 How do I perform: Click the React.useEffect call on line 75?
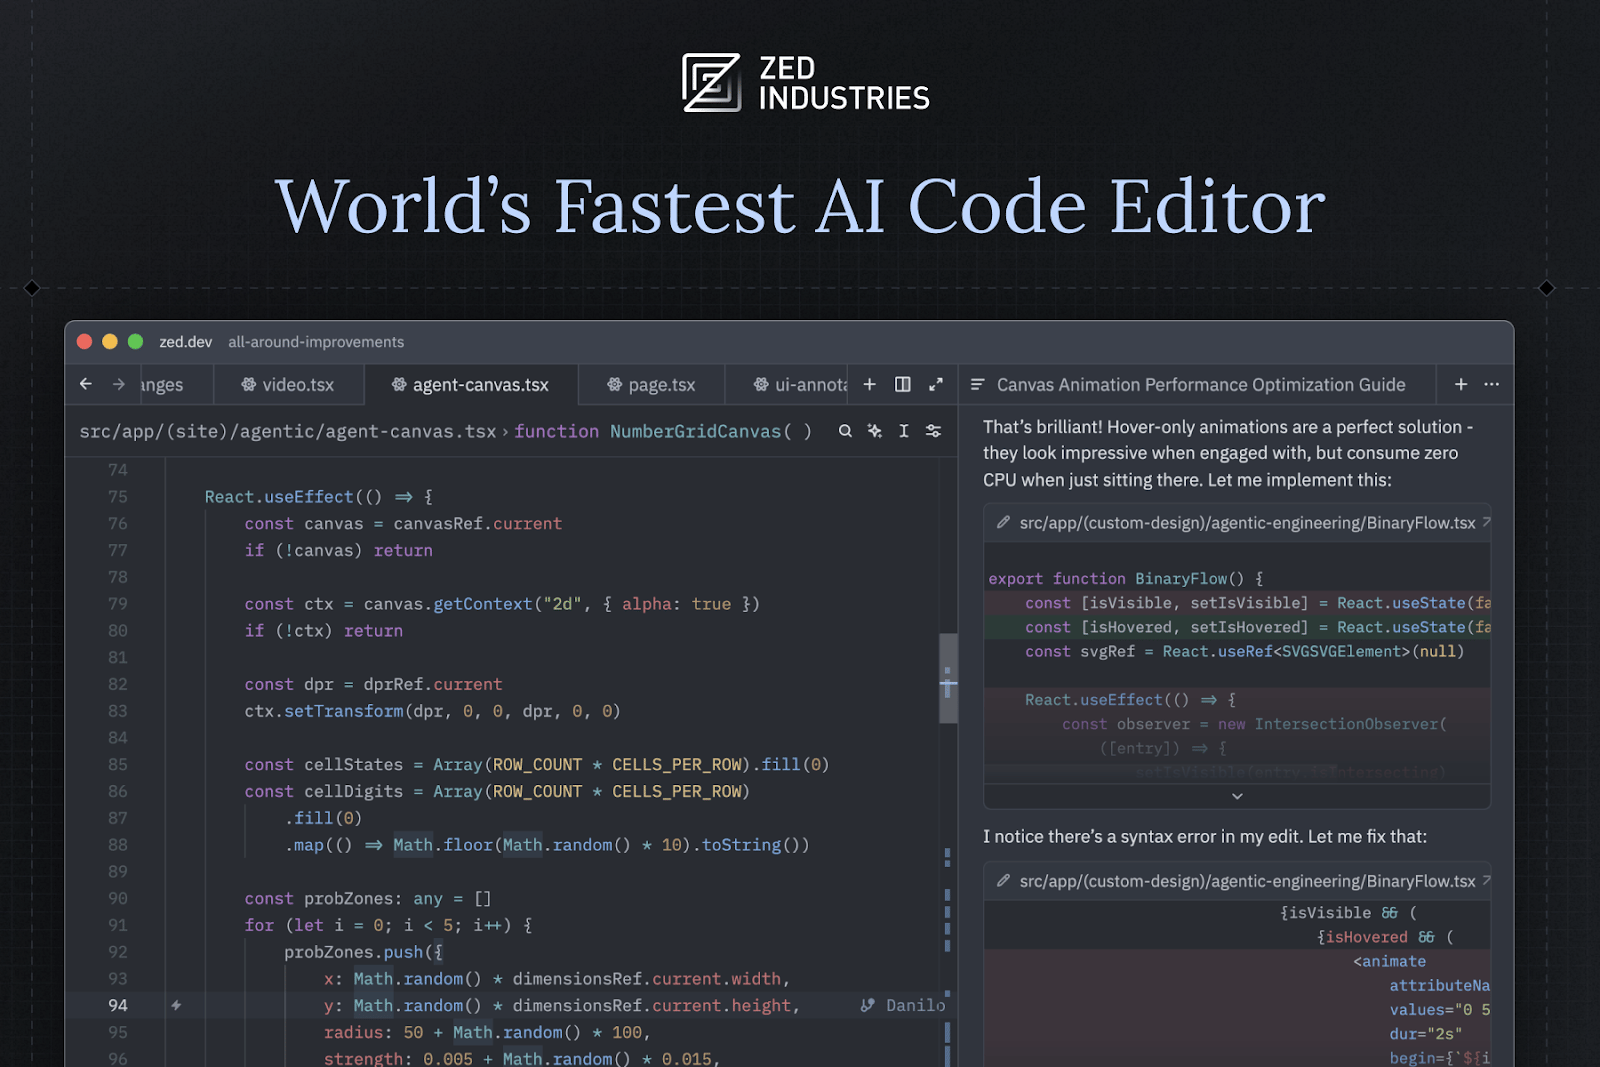click(279, 497)
